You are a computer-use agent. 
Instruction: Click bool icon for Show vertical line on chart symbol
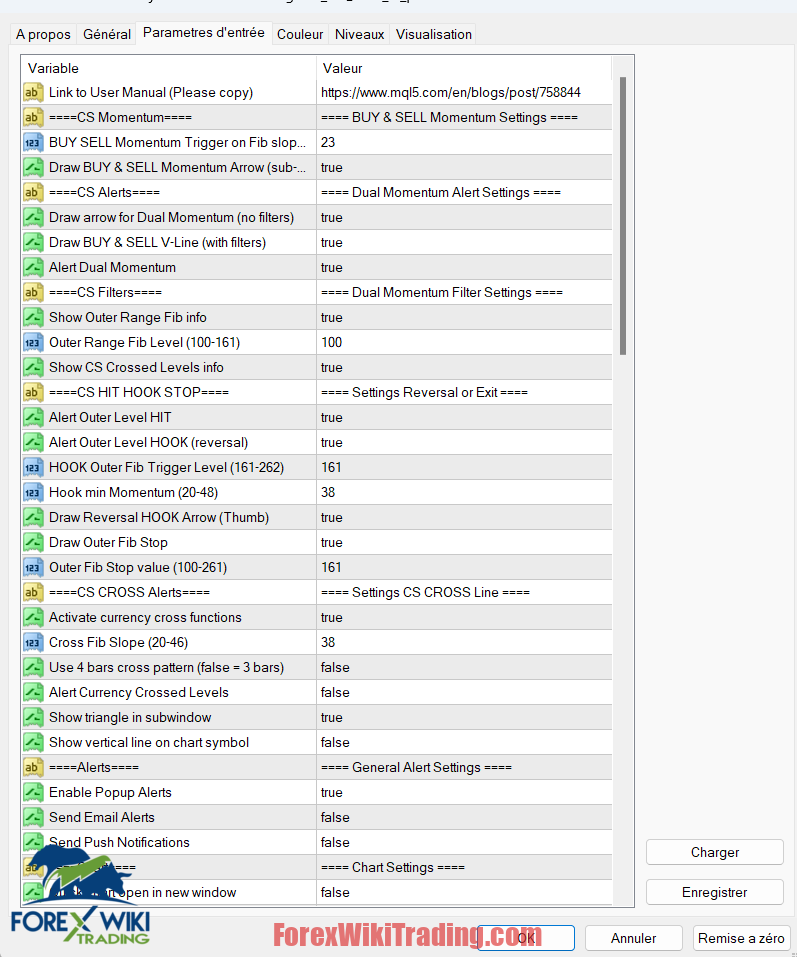click(33, 743)
